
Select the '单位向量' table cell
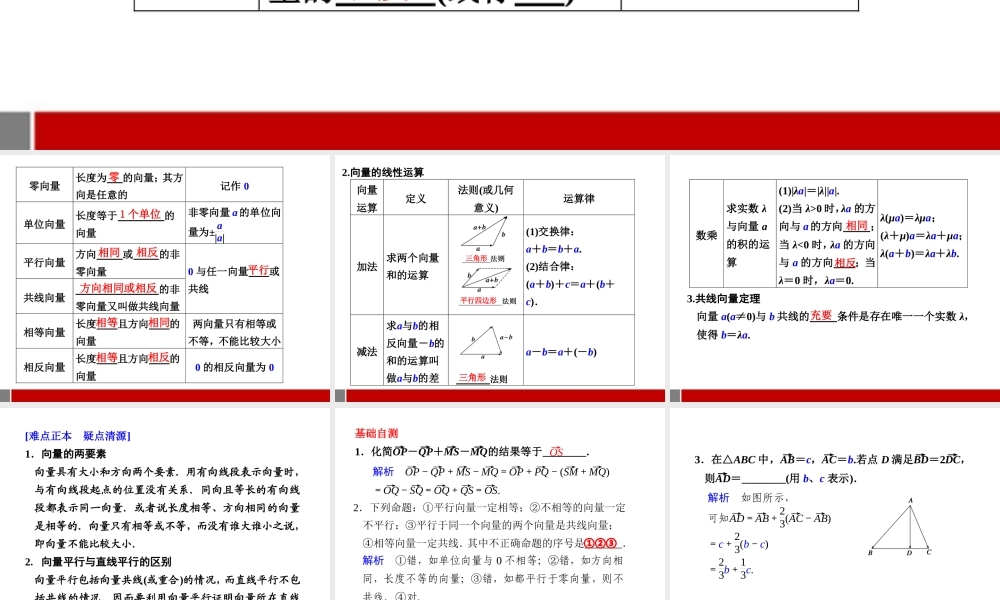[45, 223]
